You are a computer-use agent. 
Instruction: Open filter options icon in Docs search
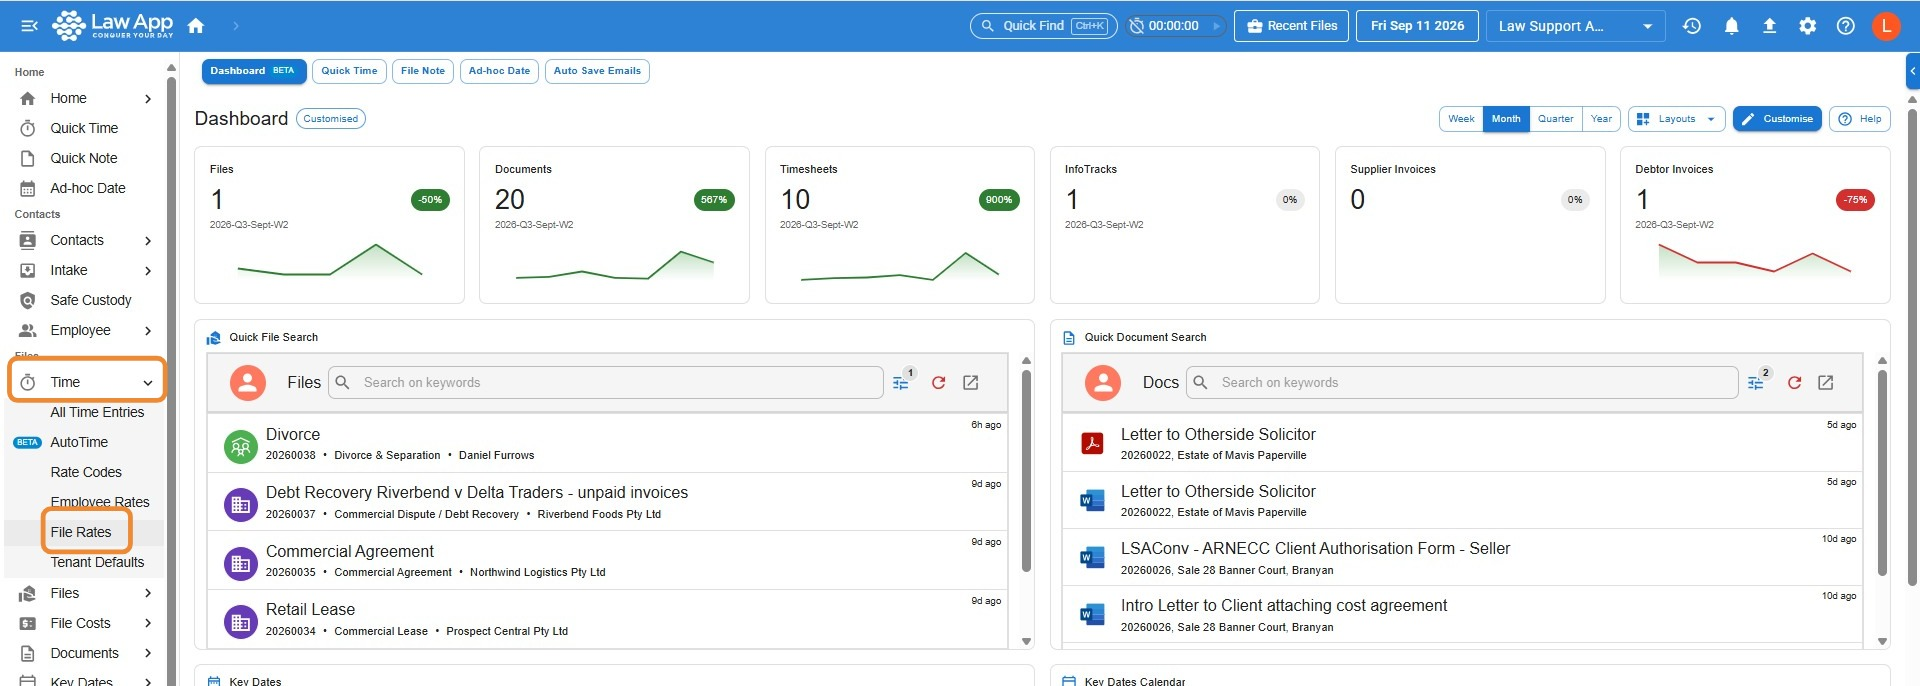pos(1756,383)
